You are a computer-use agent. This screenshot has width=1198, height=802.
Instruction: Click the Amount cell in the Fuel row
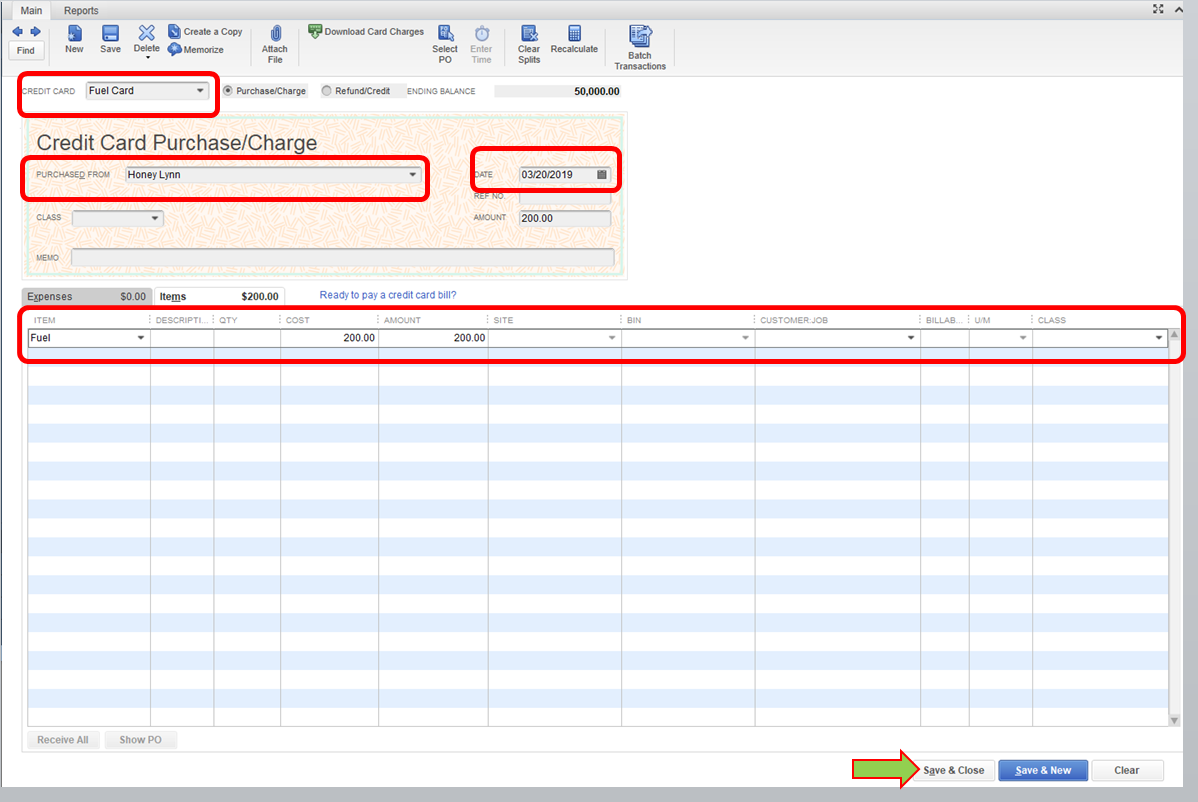point(433,338)
